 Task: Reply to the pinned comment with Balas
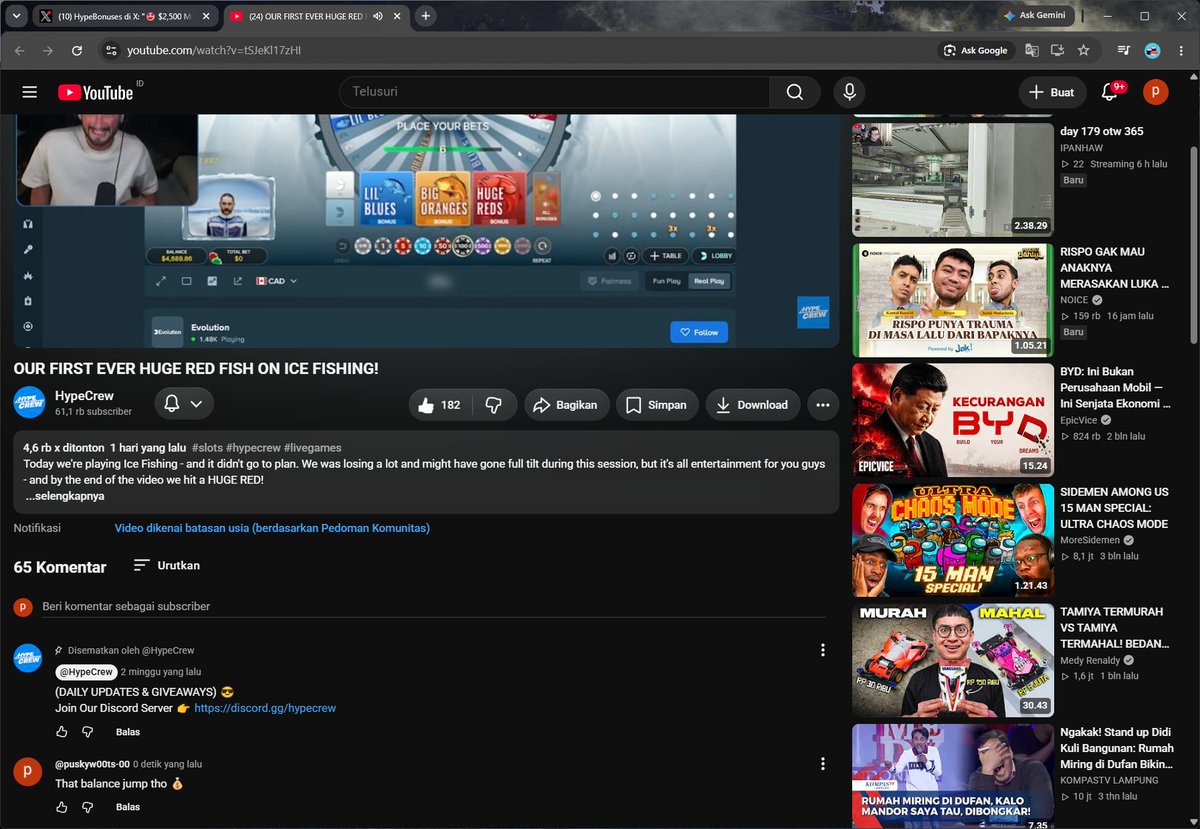128,732
